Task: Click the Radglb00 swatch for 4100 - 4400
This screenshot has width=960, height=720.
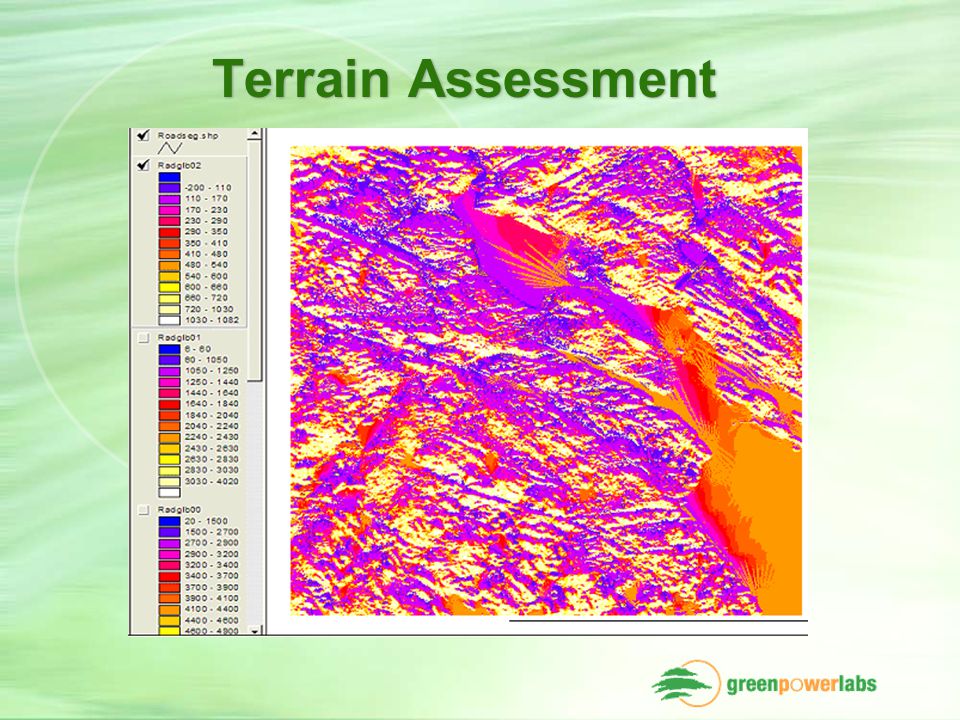Action: [170, 609]
